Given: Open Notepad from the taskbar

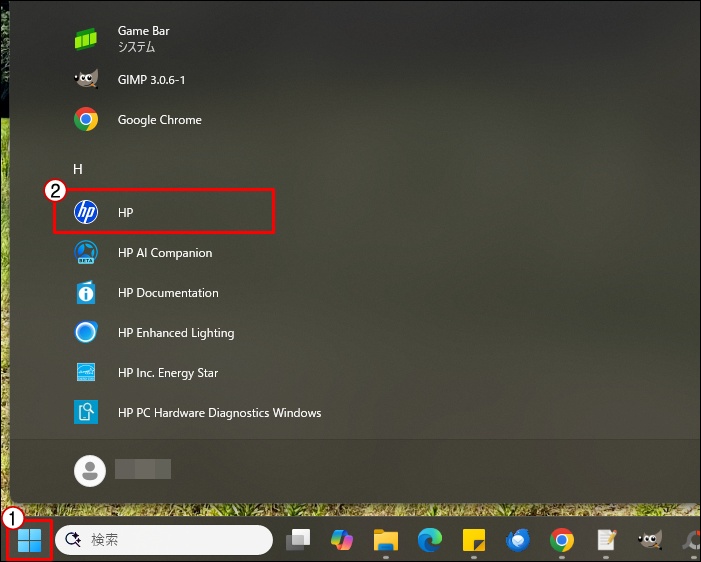Looking at the screenshot, I should coord(606,541).
